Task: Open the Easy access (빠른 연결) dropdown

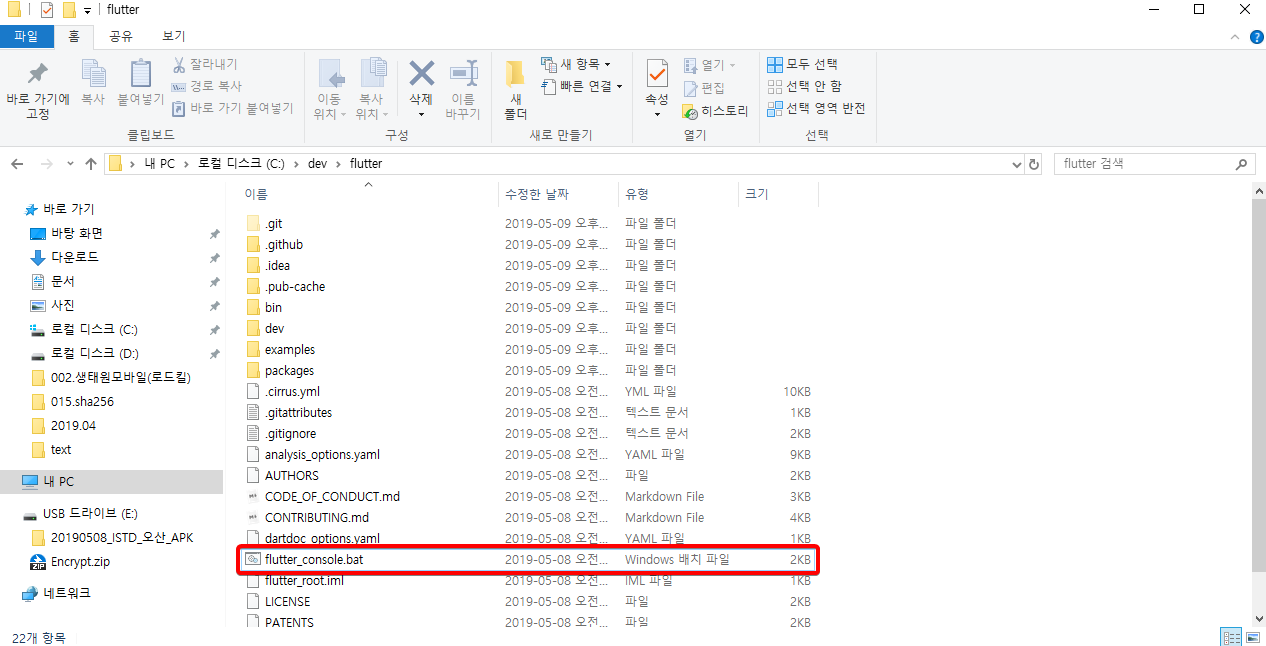Action: [x=581, y=86]
